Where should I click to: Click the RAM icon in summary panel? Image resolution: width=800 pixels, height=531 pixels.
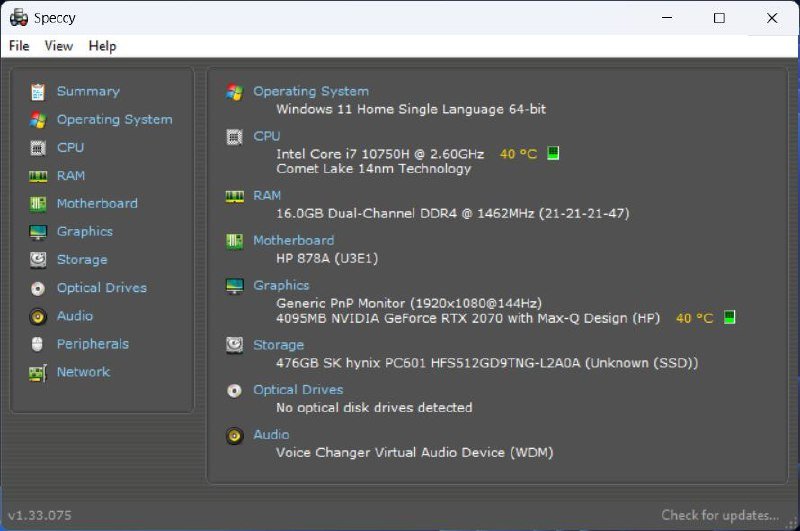235,197
